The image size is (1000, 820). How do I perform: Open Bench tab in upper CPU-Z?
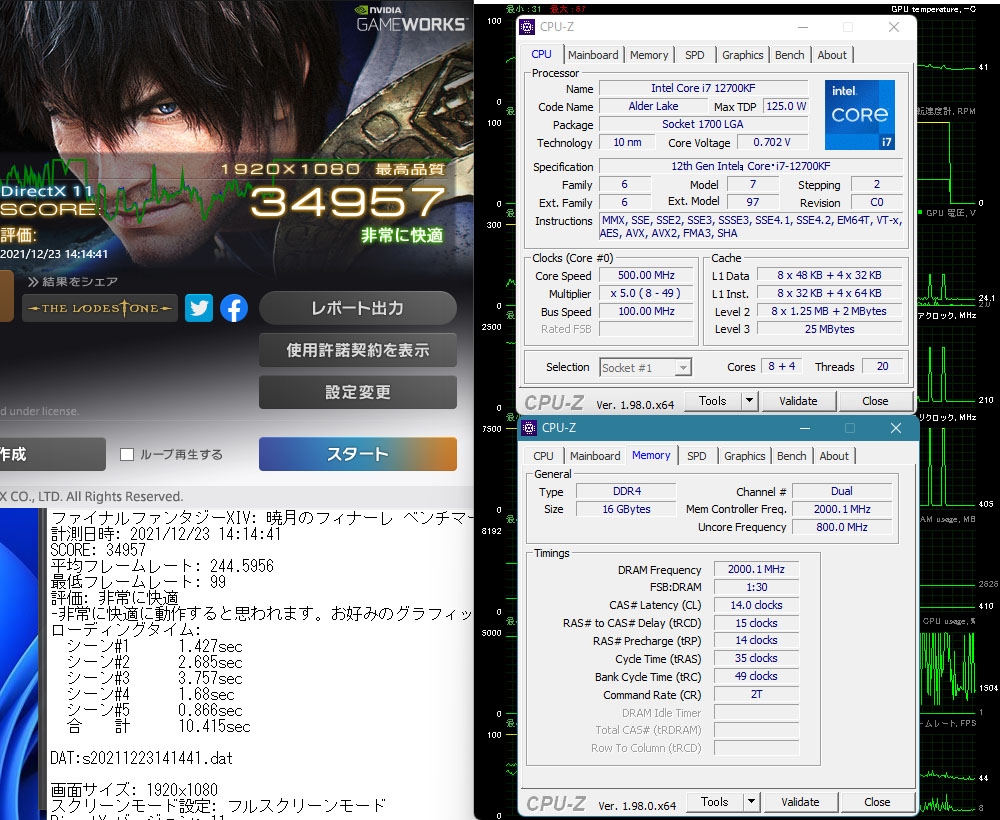pyautogui.click(x=790, y=55)
